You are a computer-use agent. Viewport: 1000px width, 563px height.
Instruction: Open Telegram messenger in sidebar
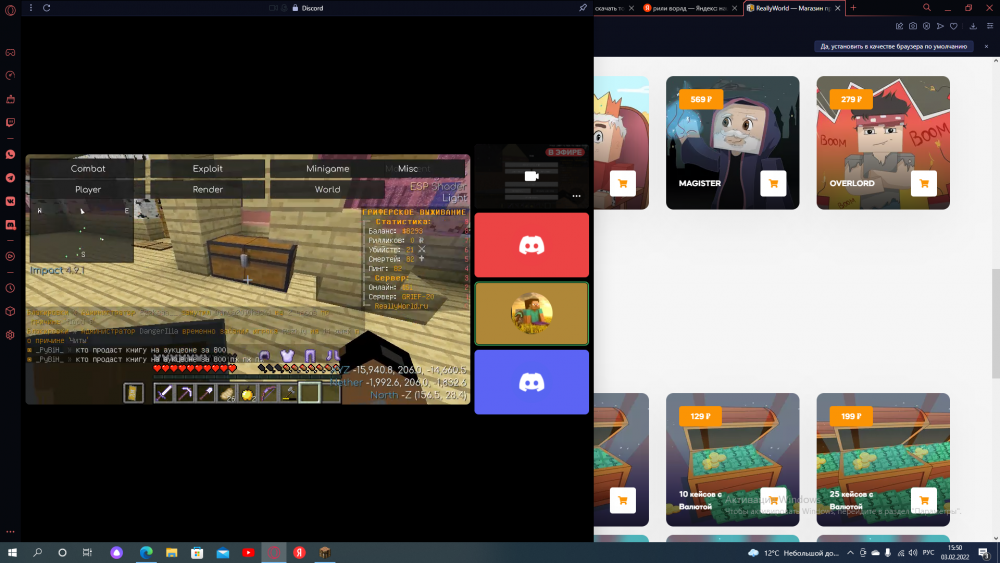[x=10, y=178]
